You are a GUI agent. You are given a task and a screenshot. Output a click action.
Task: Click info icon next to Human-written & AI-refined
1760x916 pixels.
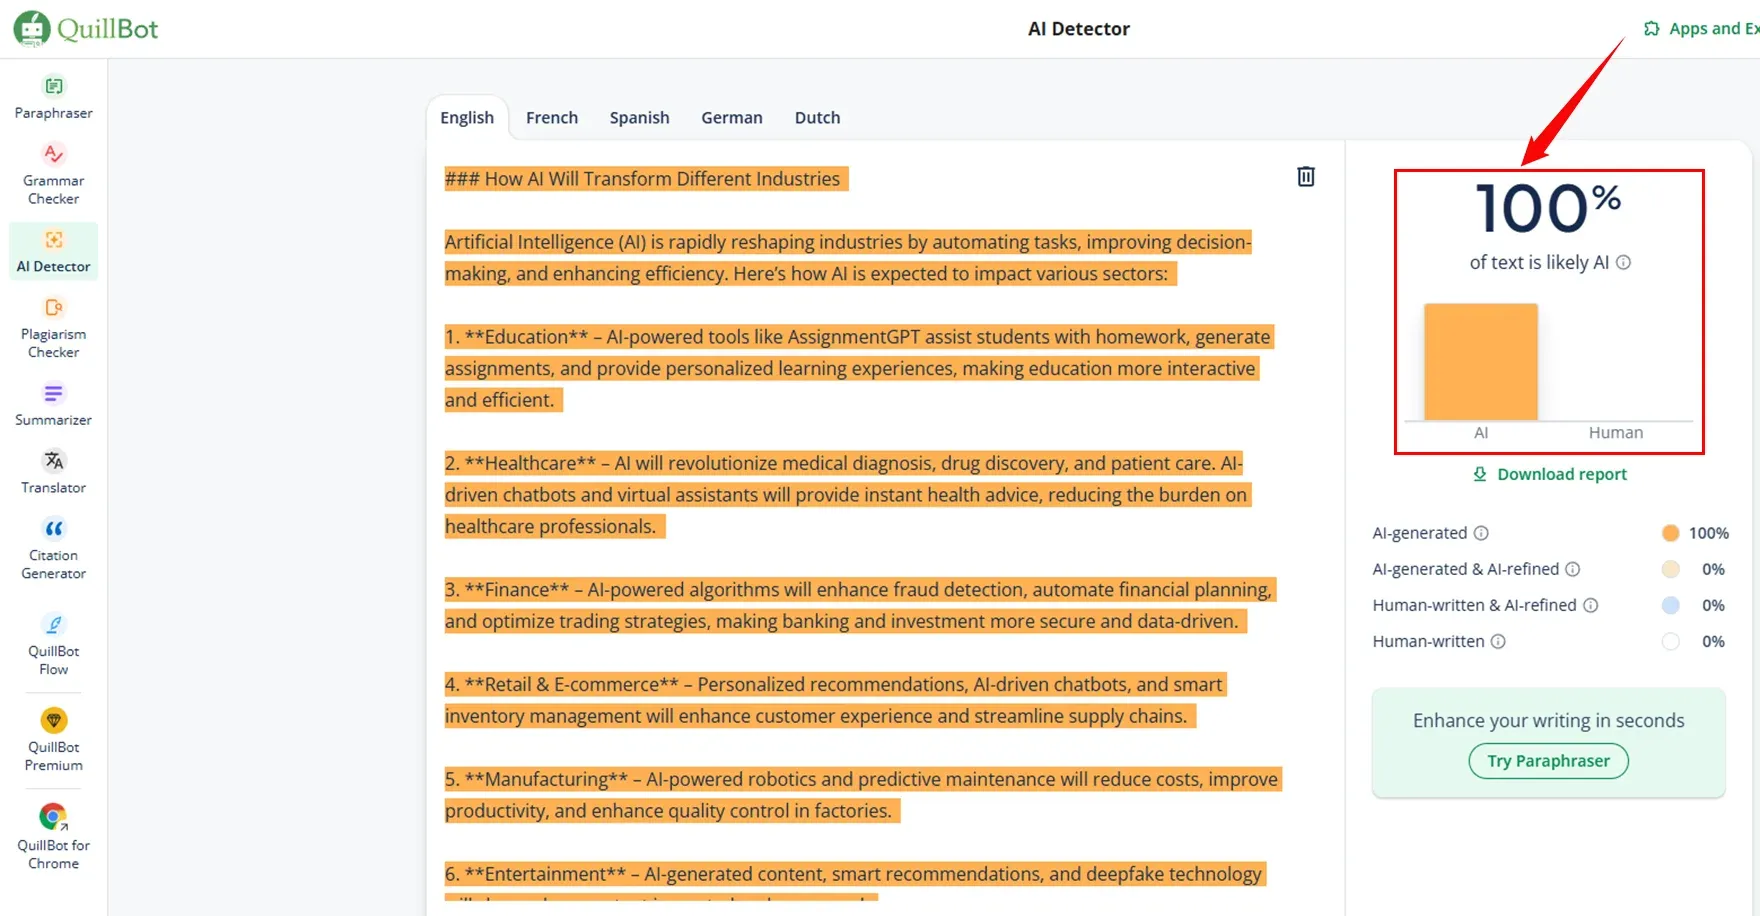(x=1590, y=605)
